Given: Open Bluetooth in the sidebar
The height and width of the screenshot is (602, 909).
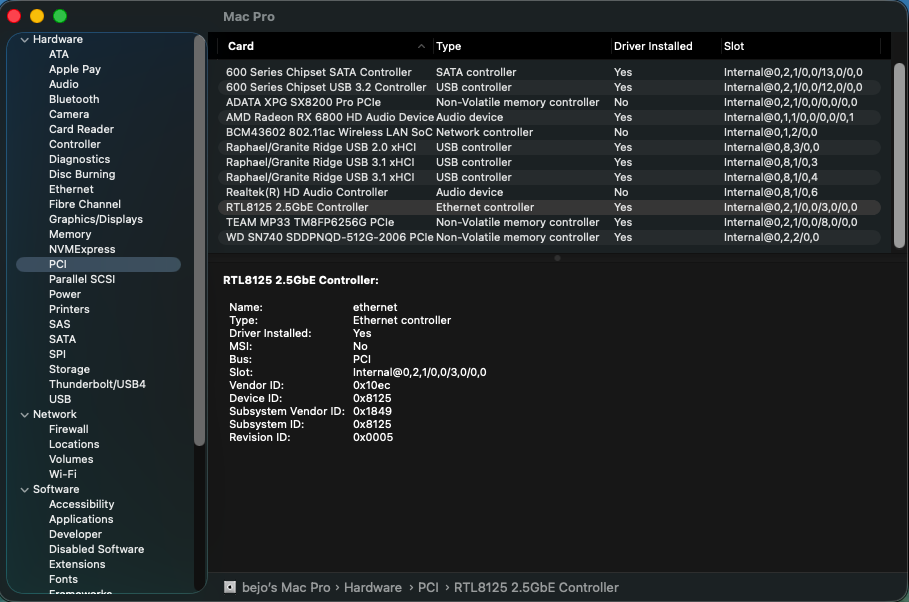Looking at the screenshot, I should coord(74,99).
